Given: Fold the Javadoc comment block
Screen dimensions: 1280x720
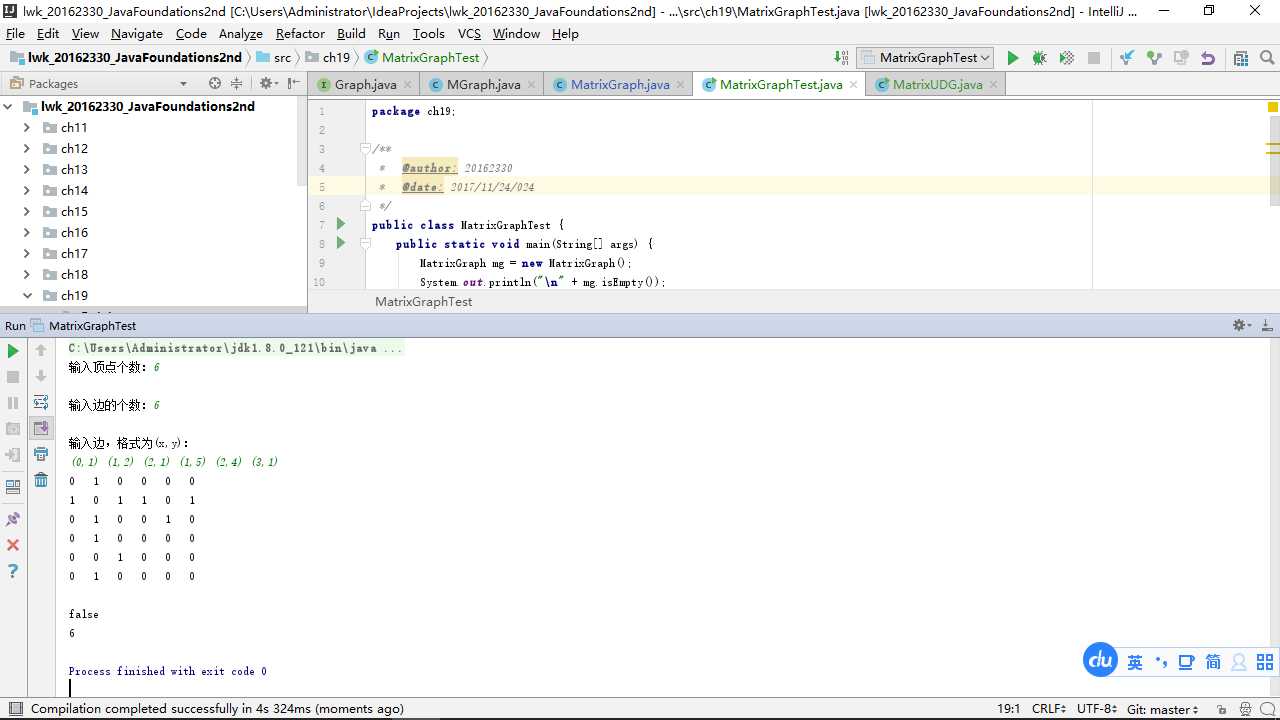Looking at the screenshot, I should [365, 148].
